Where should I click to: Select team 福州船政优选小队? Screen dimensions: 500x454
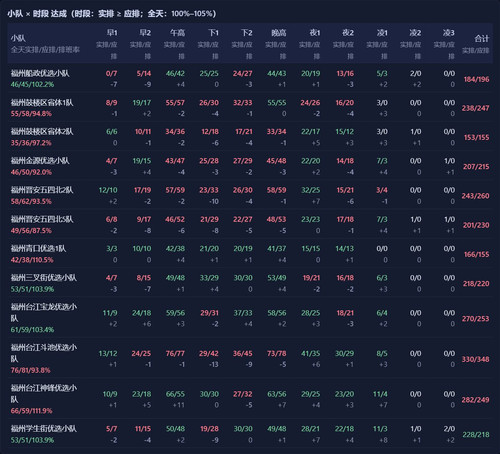(x=40, y=73)
